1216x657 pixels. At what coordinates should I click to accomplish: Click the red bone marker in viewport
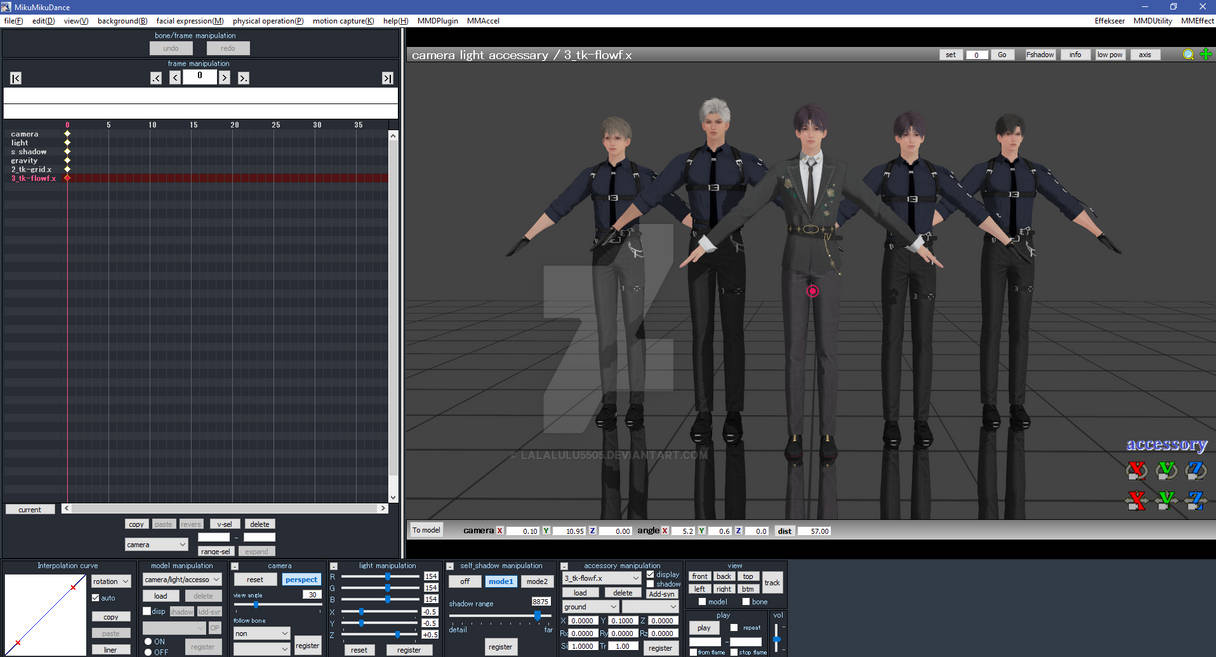click(812, 291)
